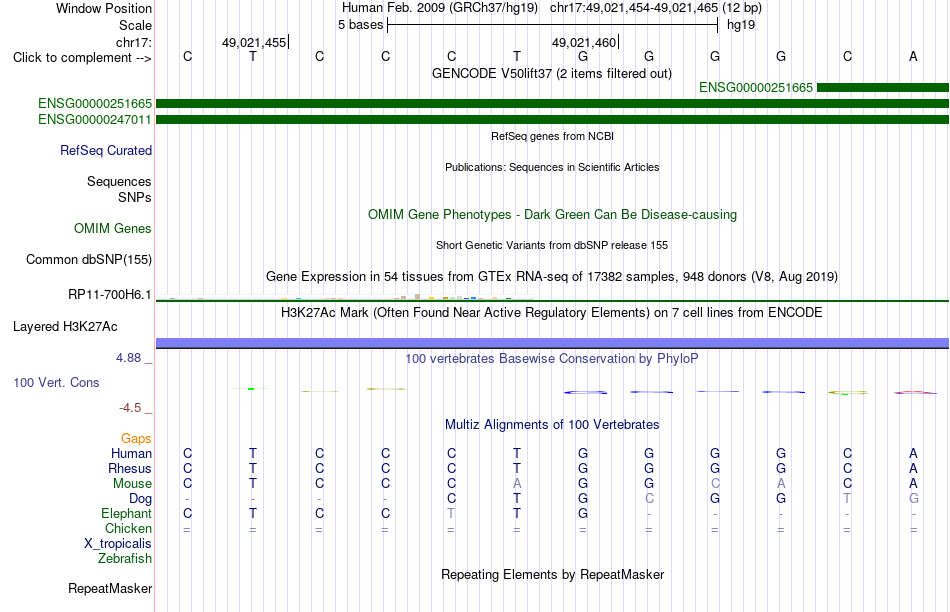Open H3K27Ac Mark track title
This screenshot has width=950, height=612.
click(552, 313)
